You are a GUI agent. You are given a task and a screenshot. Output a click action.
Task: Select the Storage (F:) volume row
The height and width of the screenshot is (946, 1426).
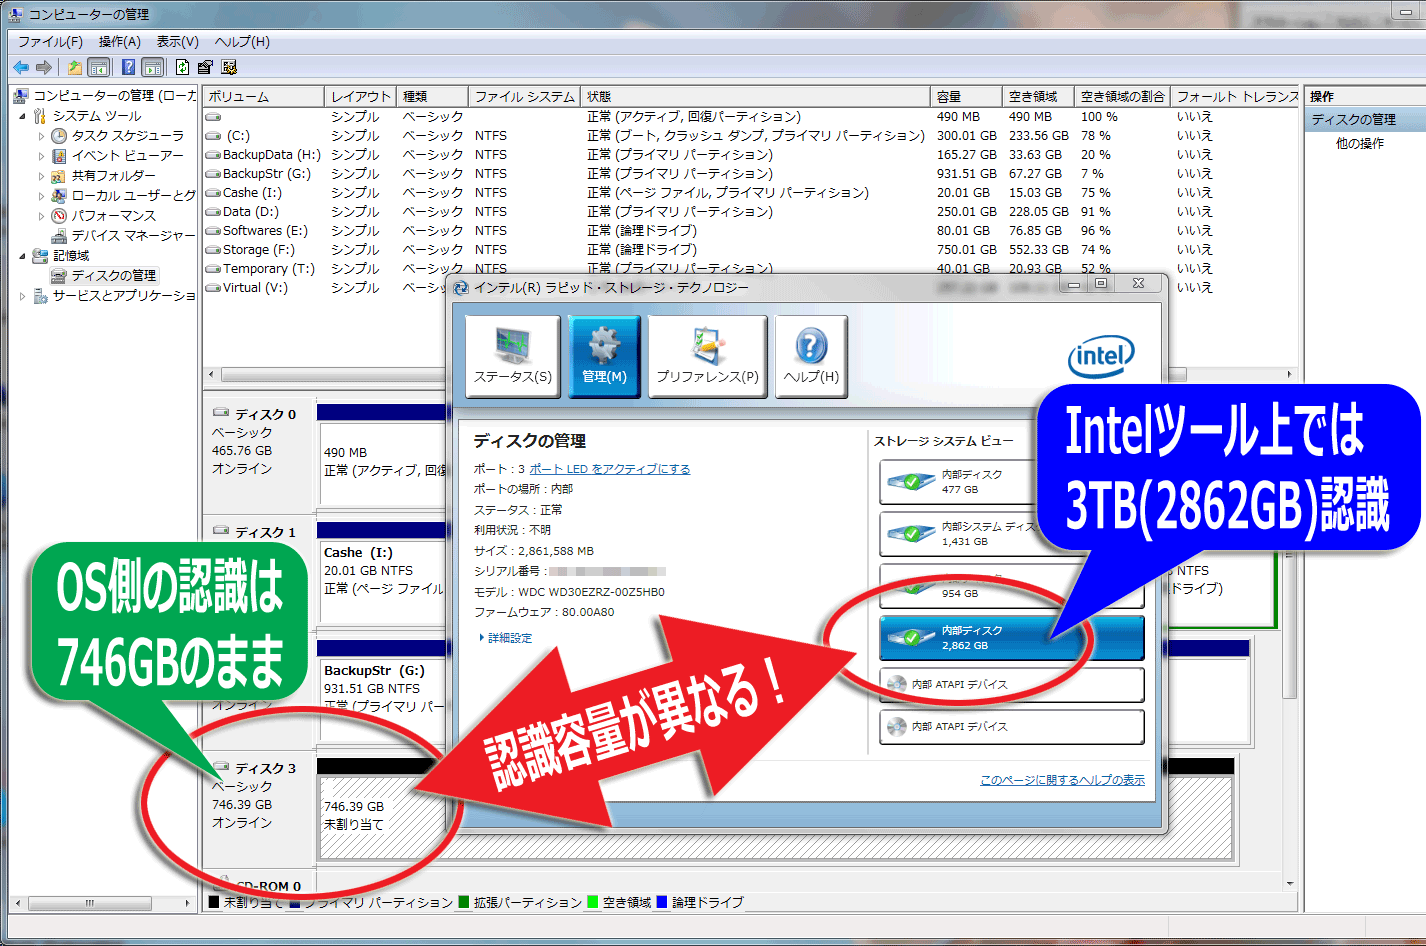(750, 250)
